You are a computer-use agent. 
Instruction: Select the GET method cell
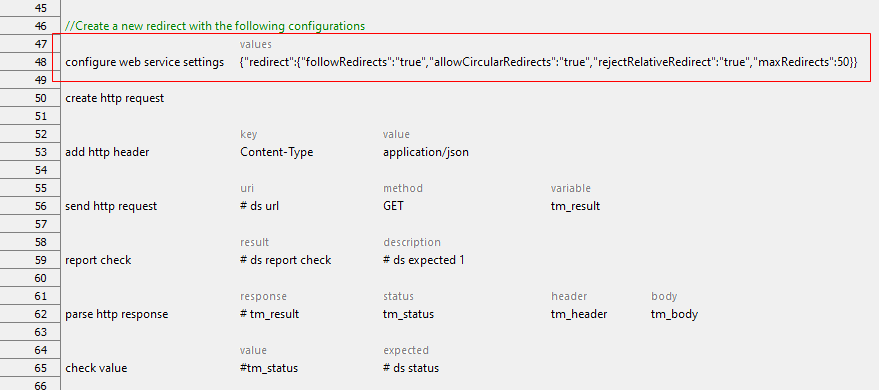coord(393,206)
